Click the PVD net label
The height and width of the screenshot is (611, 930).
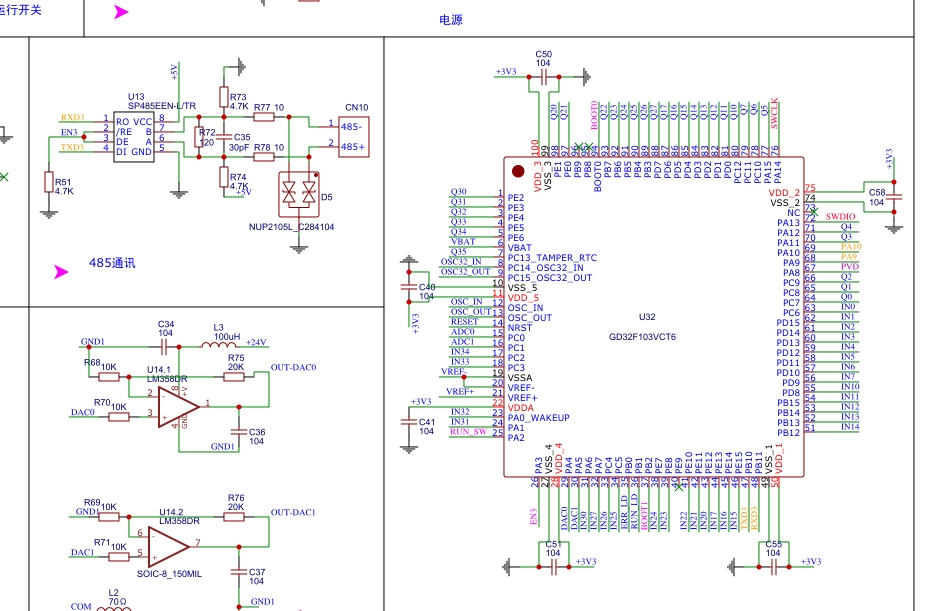(x=849, y=266)
